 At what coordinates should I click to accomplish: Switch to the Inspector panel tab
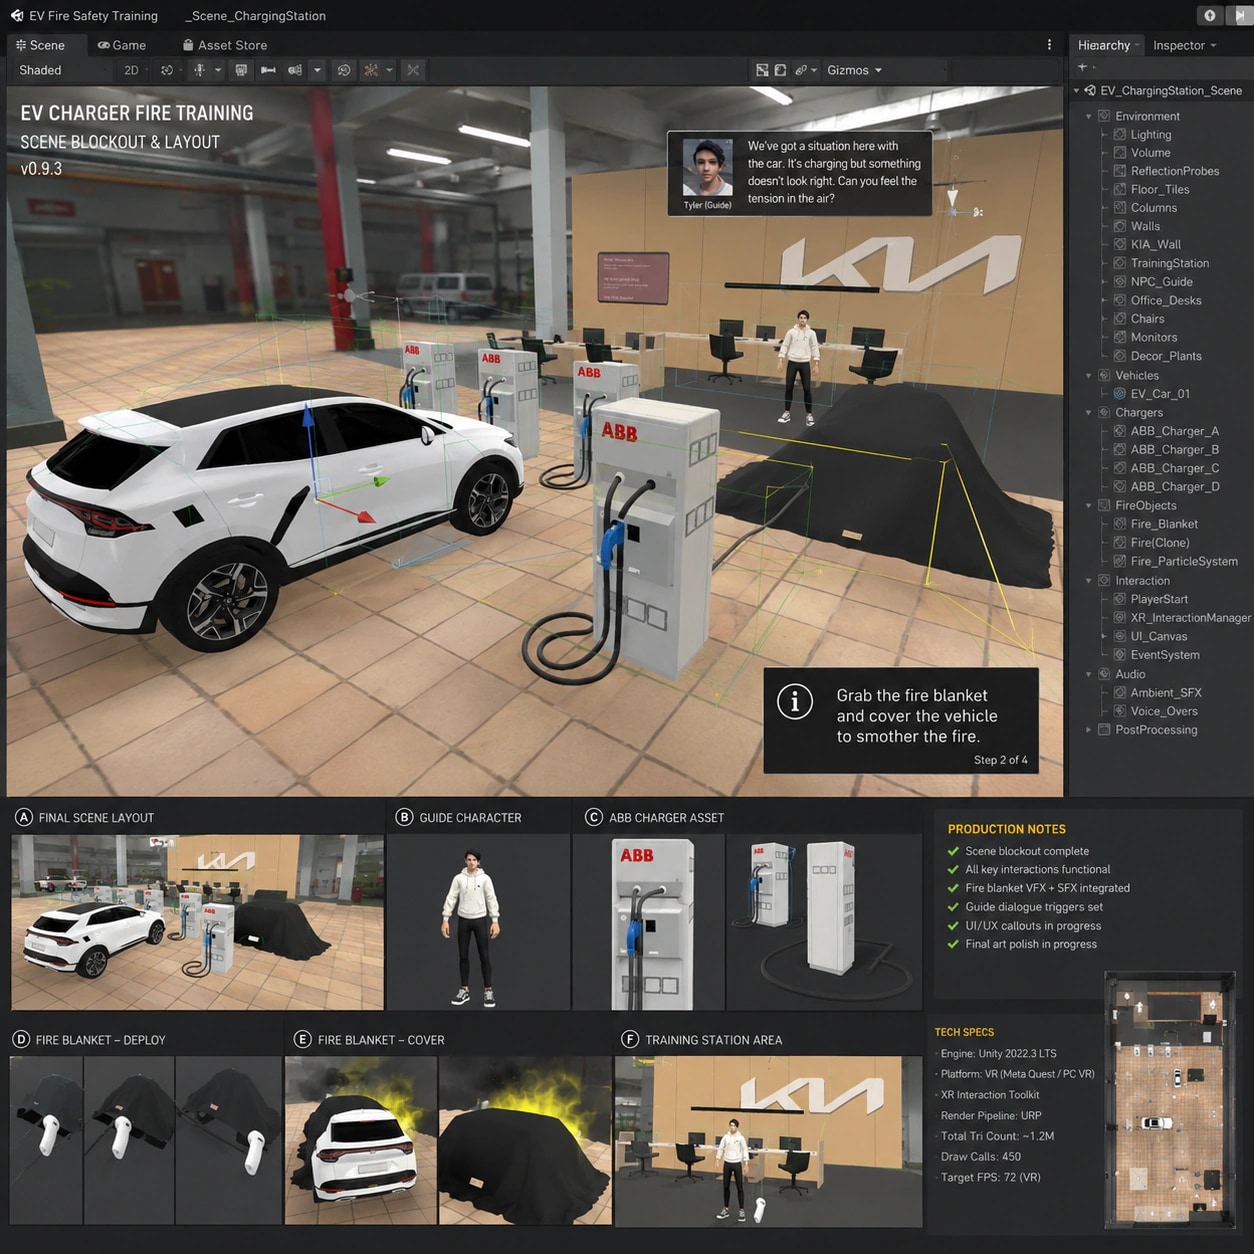(1184, 45)
